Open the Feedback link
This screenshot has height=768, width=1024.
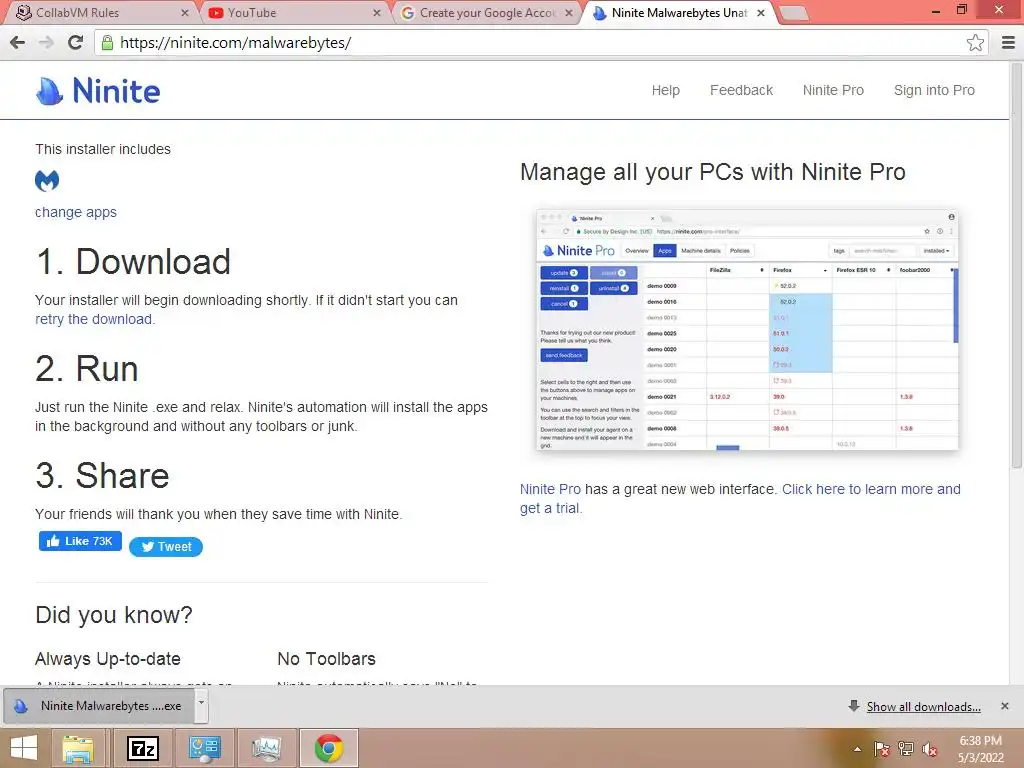741,90
